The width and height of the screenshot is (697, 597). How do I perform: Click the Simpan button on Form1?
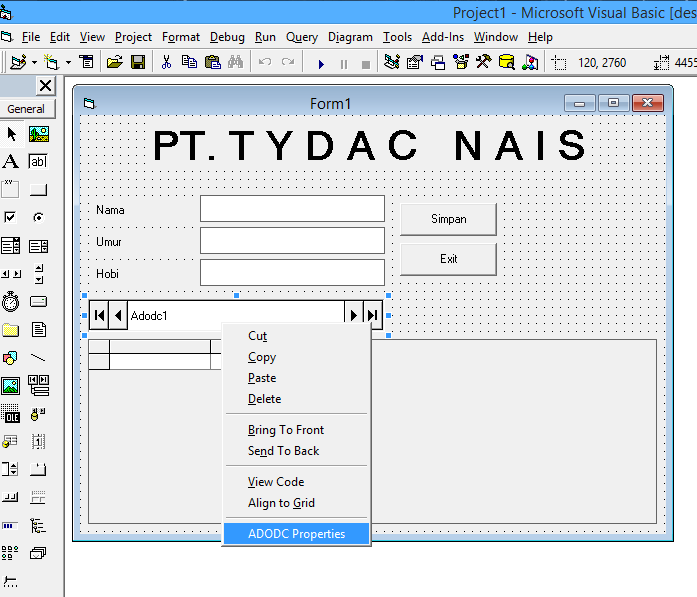point(449,219)
